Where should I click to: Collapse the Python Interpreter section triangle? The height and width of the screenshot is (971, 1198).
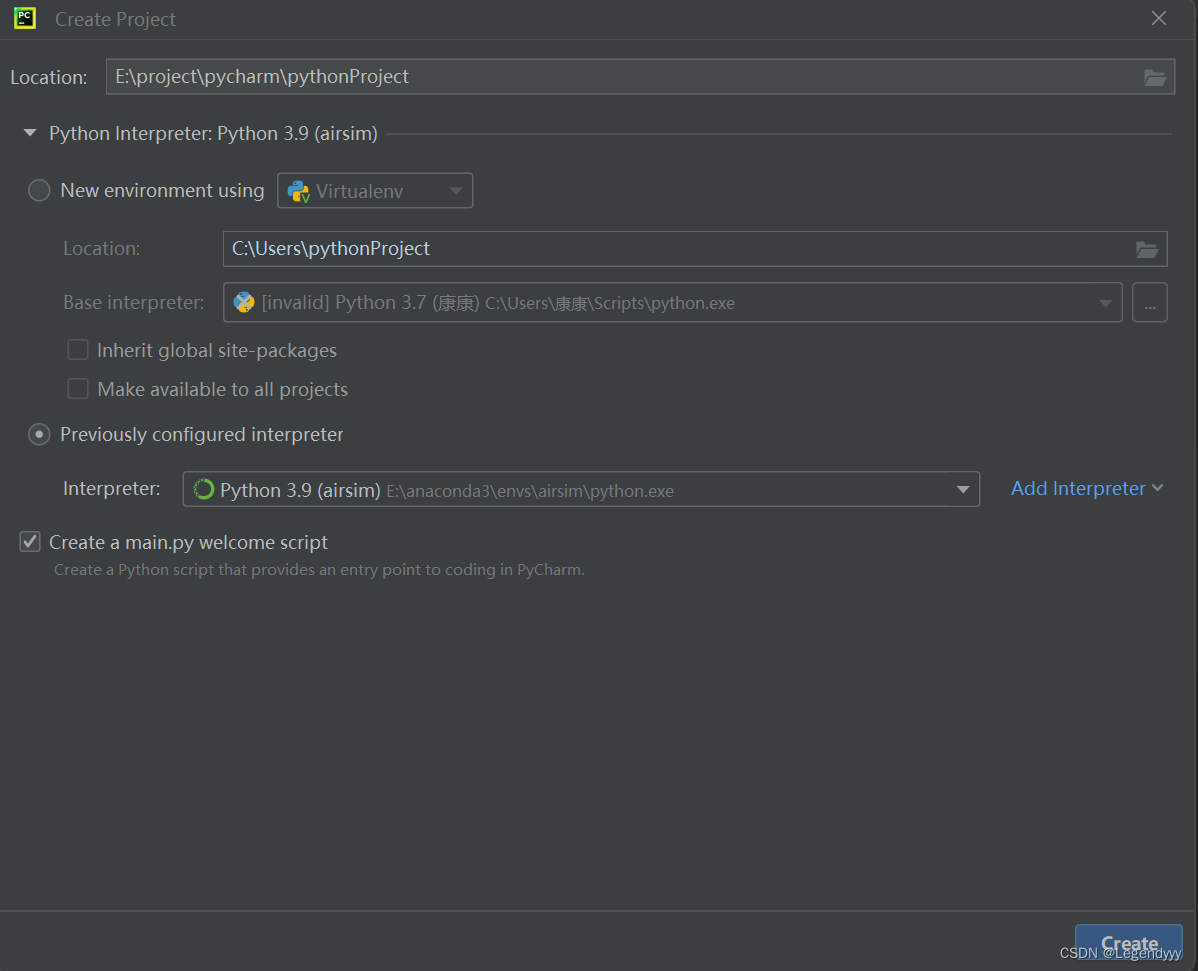(x=30, y=133)
